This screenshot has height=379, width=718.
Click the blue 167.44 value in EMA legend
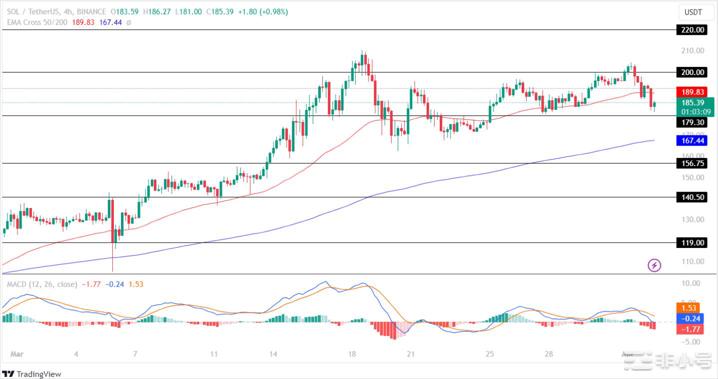(110, 22)
